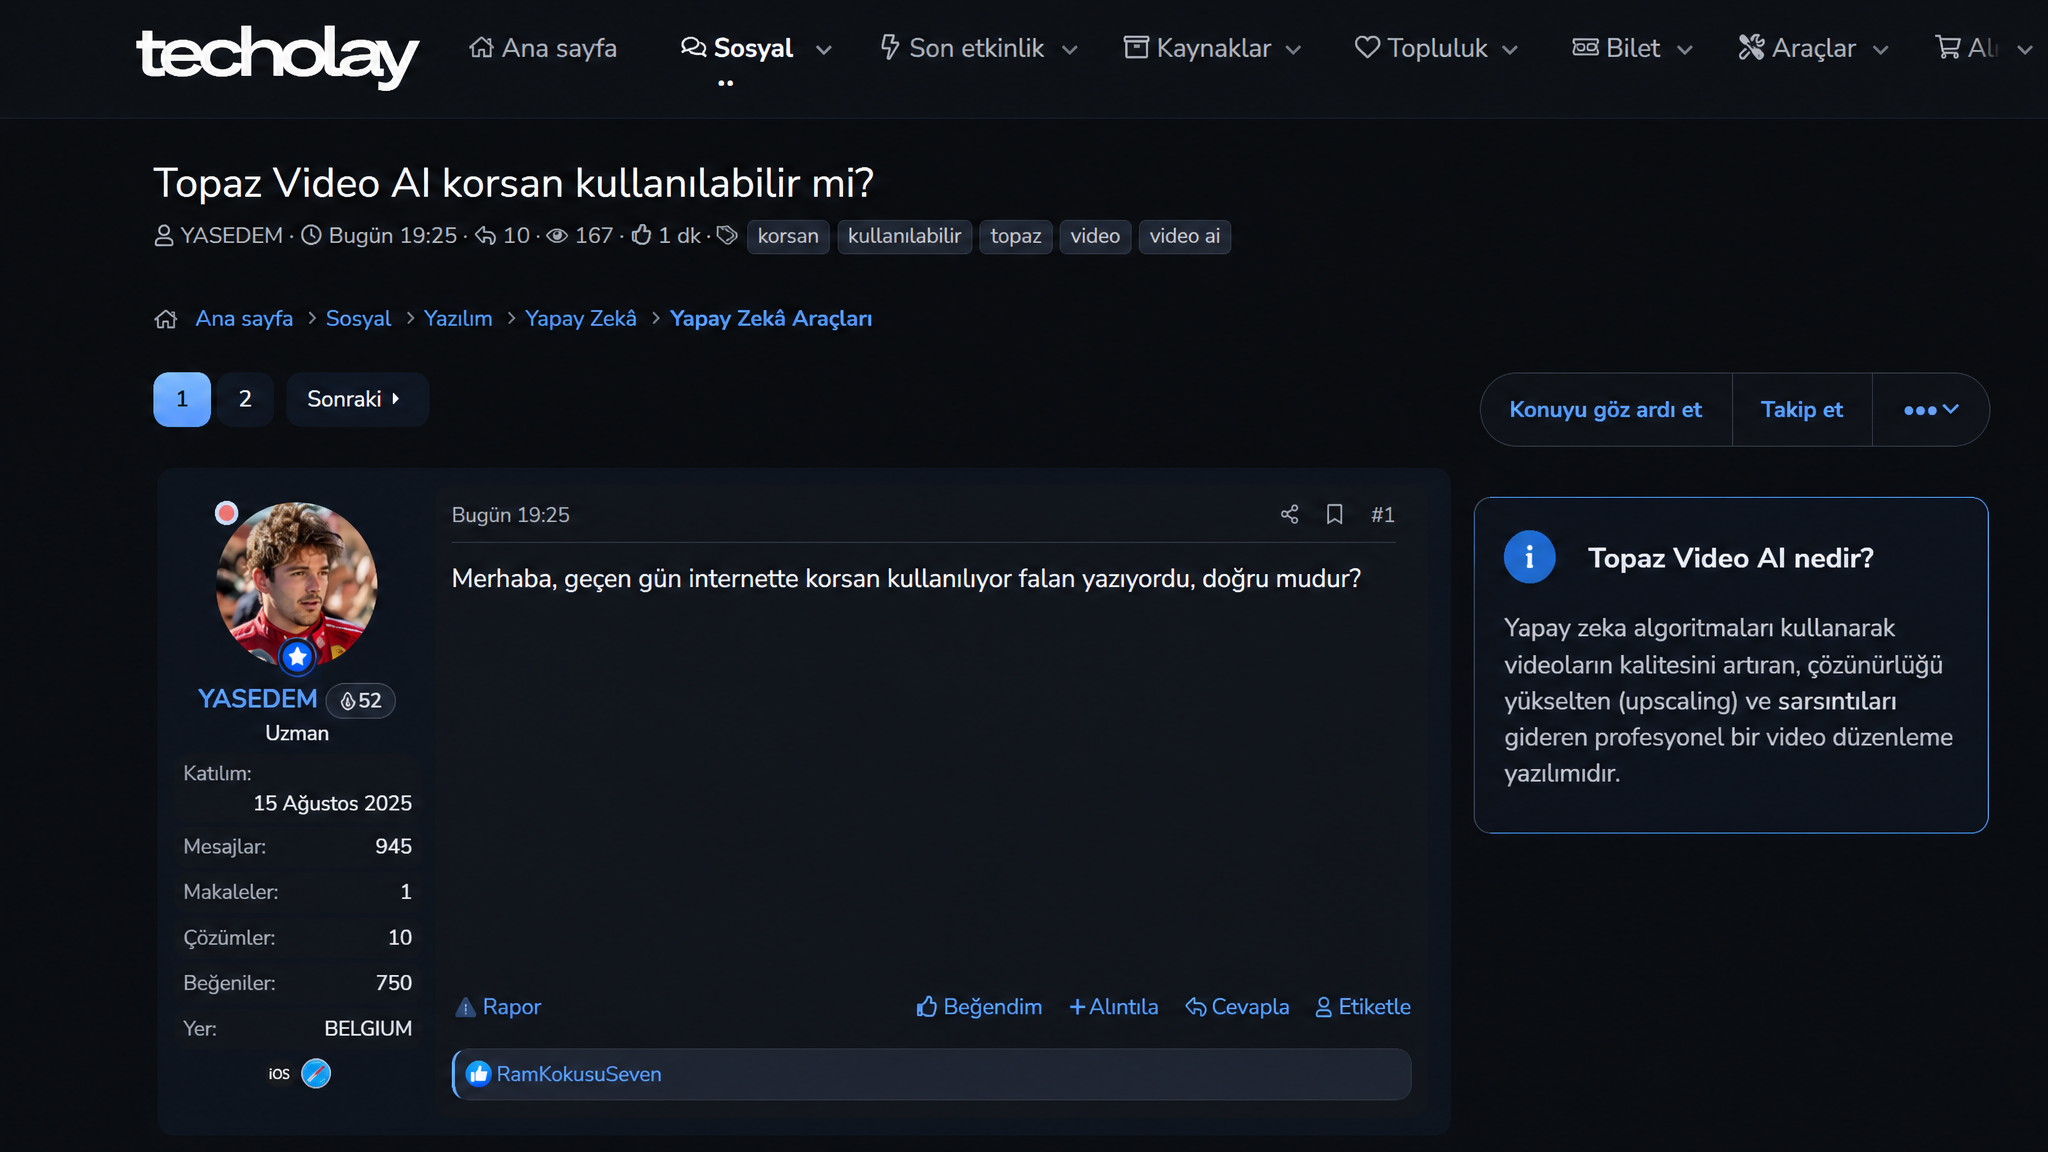Open RamKokusuSeven's profile link
The width and height of the screenshot is (2048, 1152).
(x=579, y=1074)
